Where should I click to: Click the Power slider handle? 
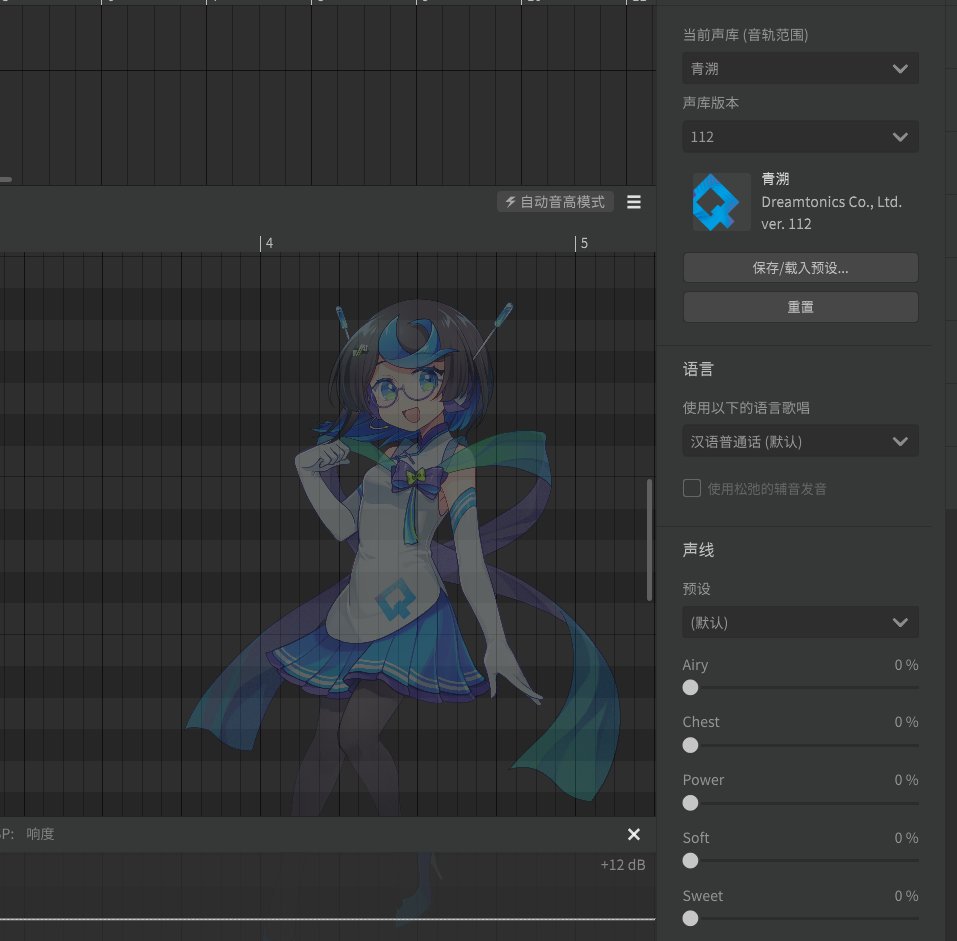tap(690, 803)
